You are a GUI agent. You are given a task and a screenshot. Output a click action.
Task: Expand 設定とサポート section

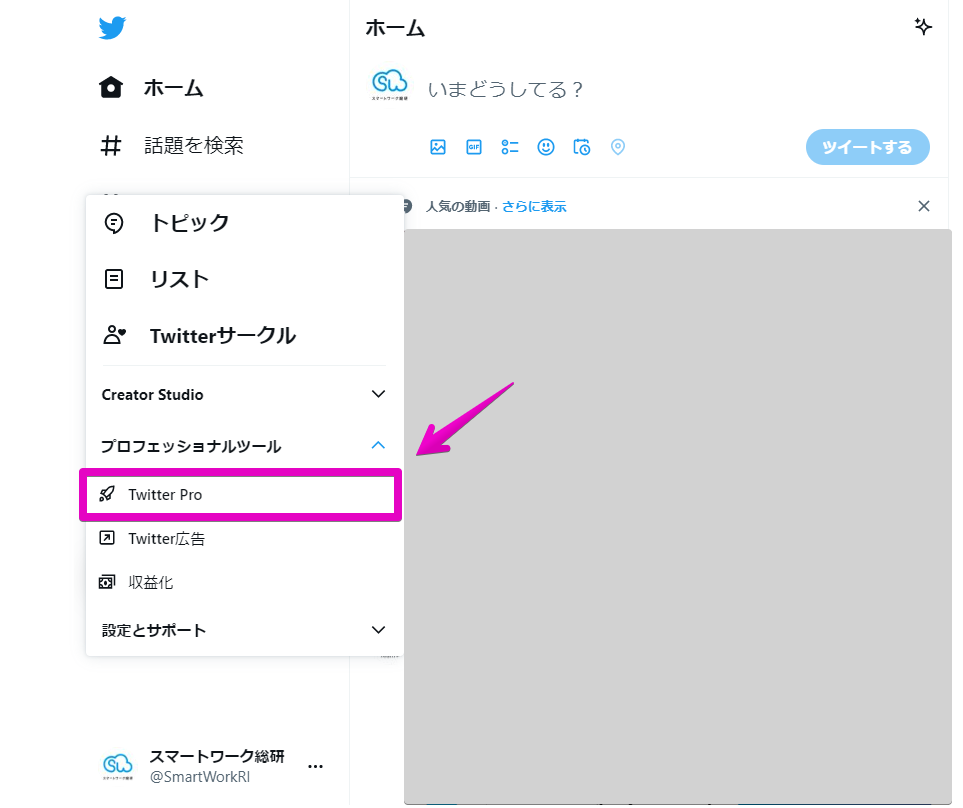coord(244,630)
